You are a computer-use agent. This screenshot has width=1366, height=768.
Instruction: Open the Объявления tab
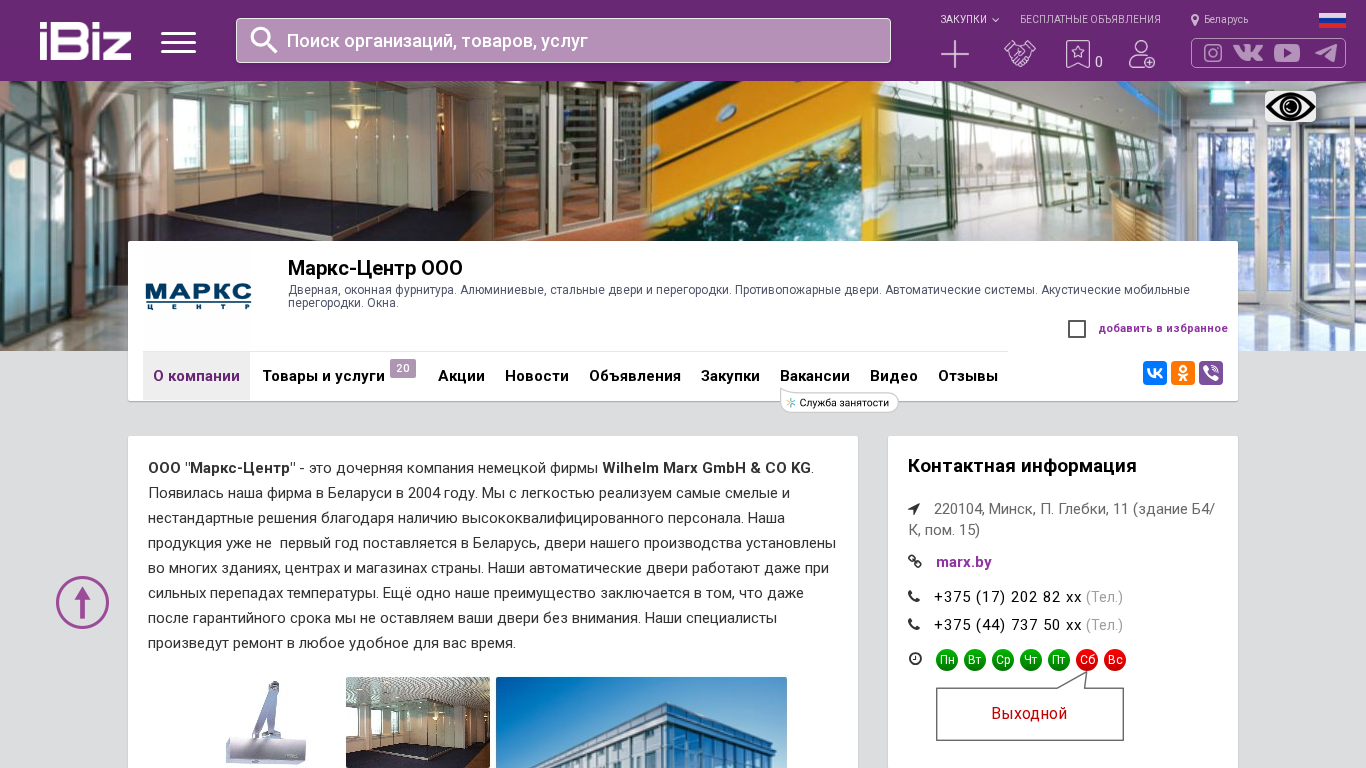click(635, 376)
